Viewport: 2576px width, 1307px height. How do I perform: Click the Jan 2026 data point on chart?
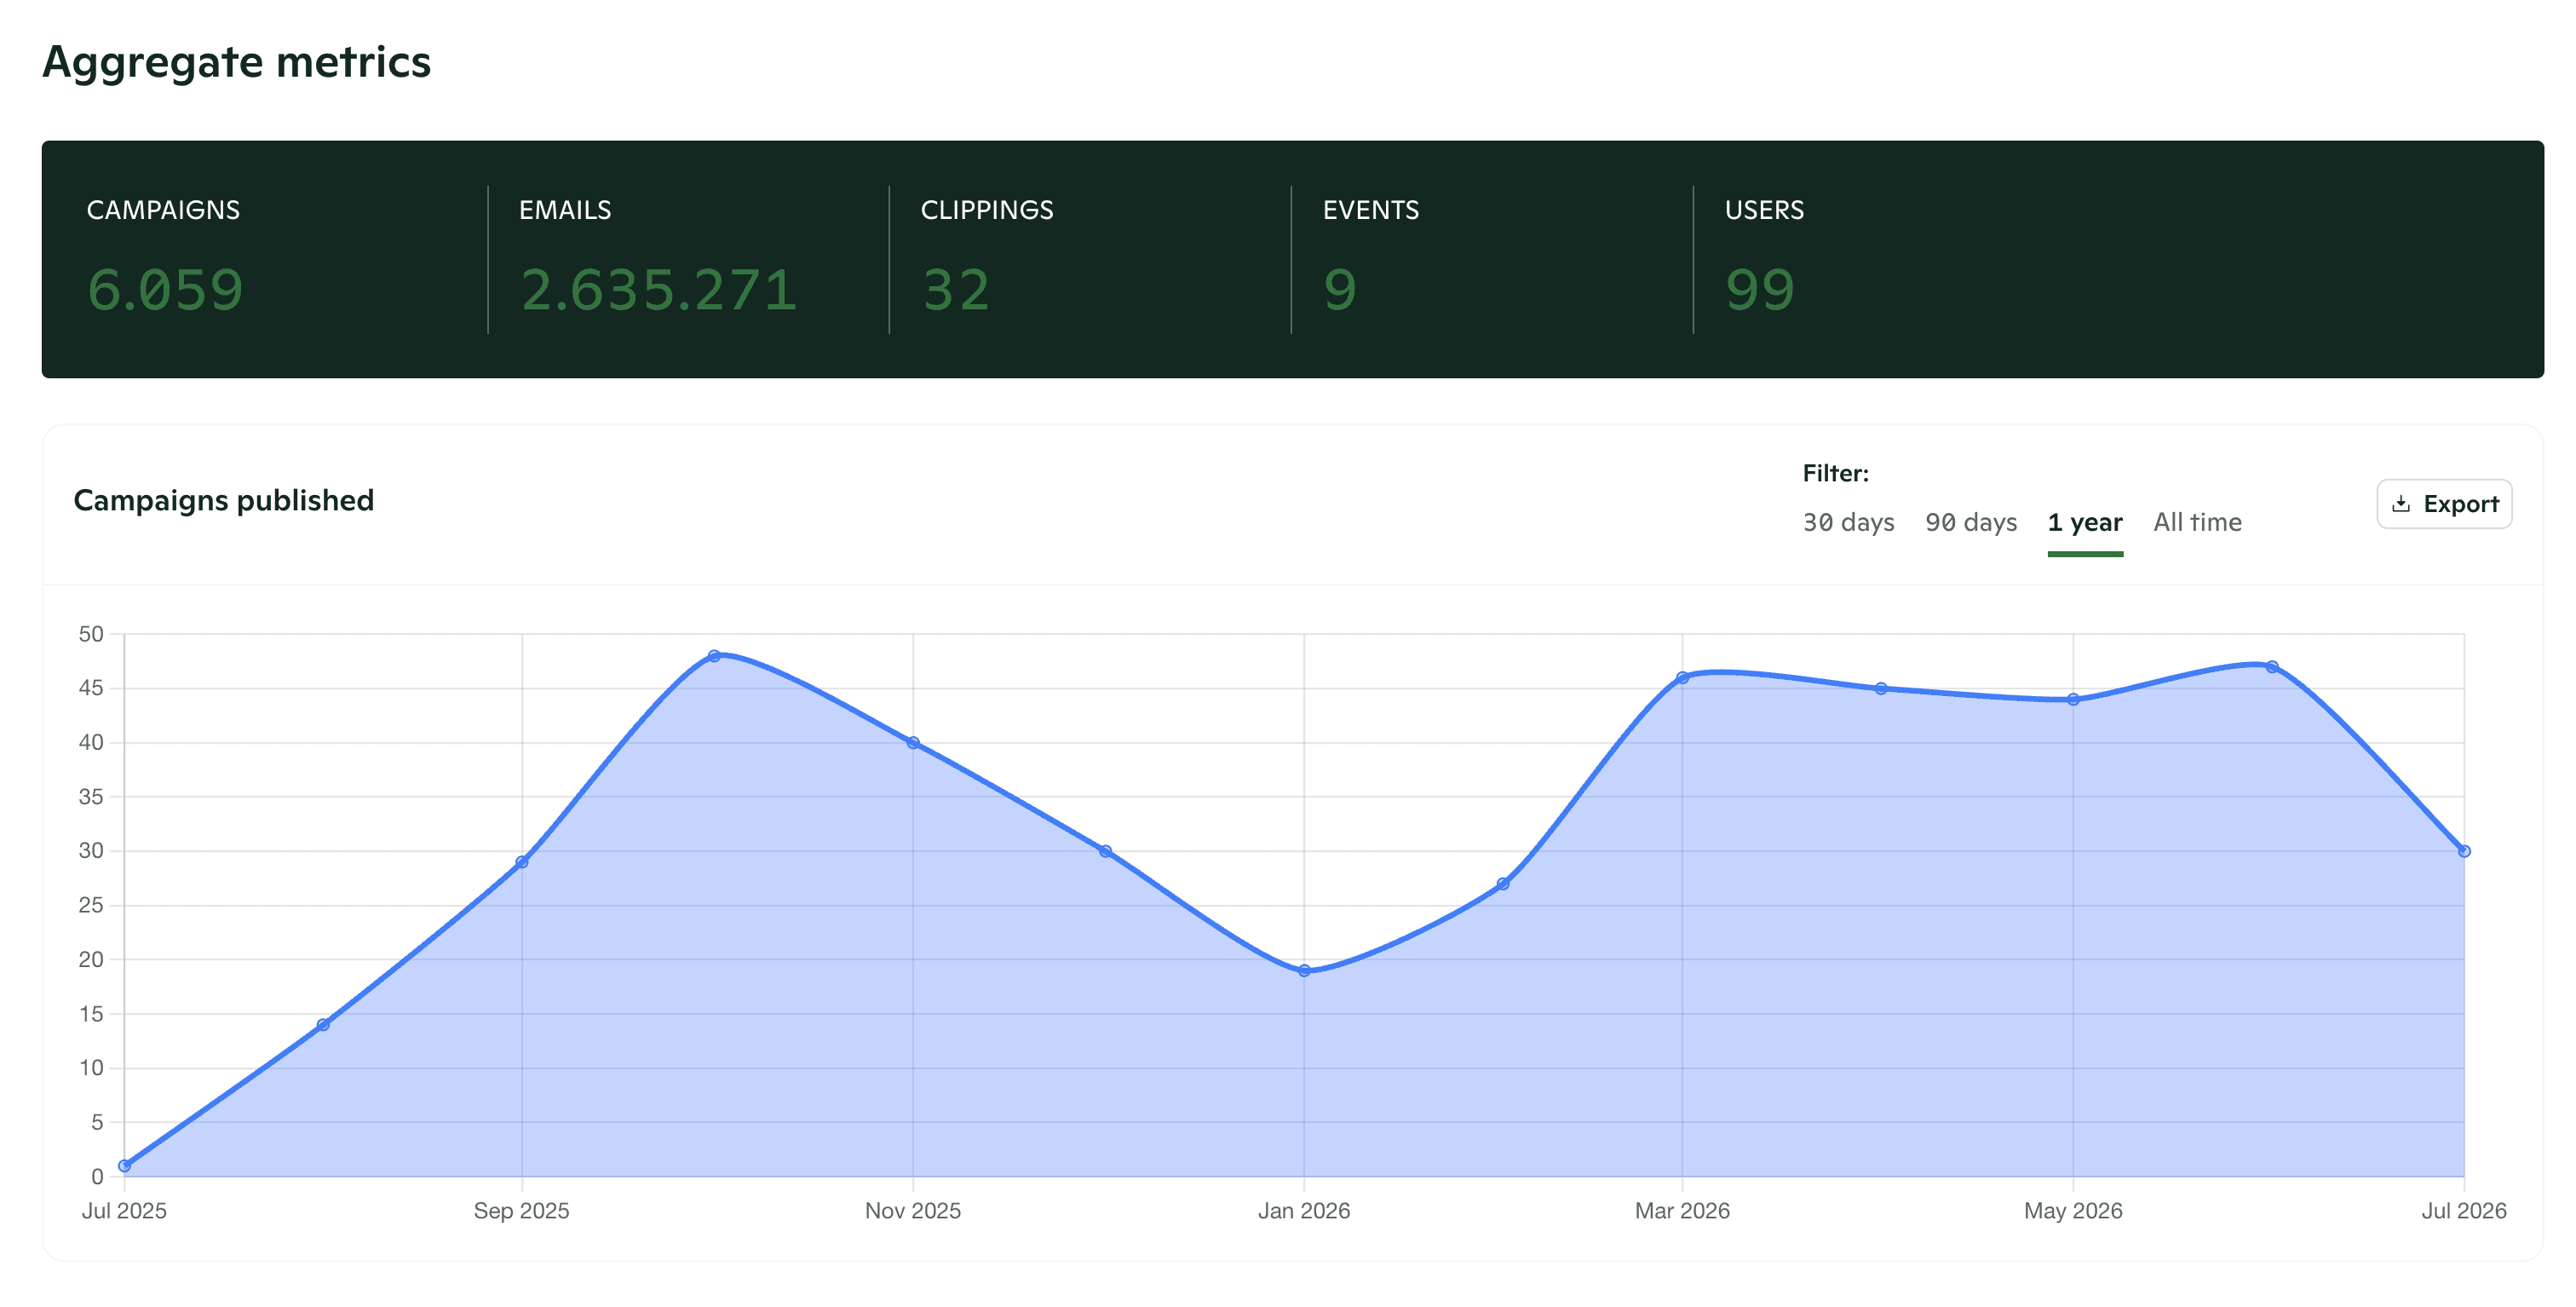pos(1304,970)
